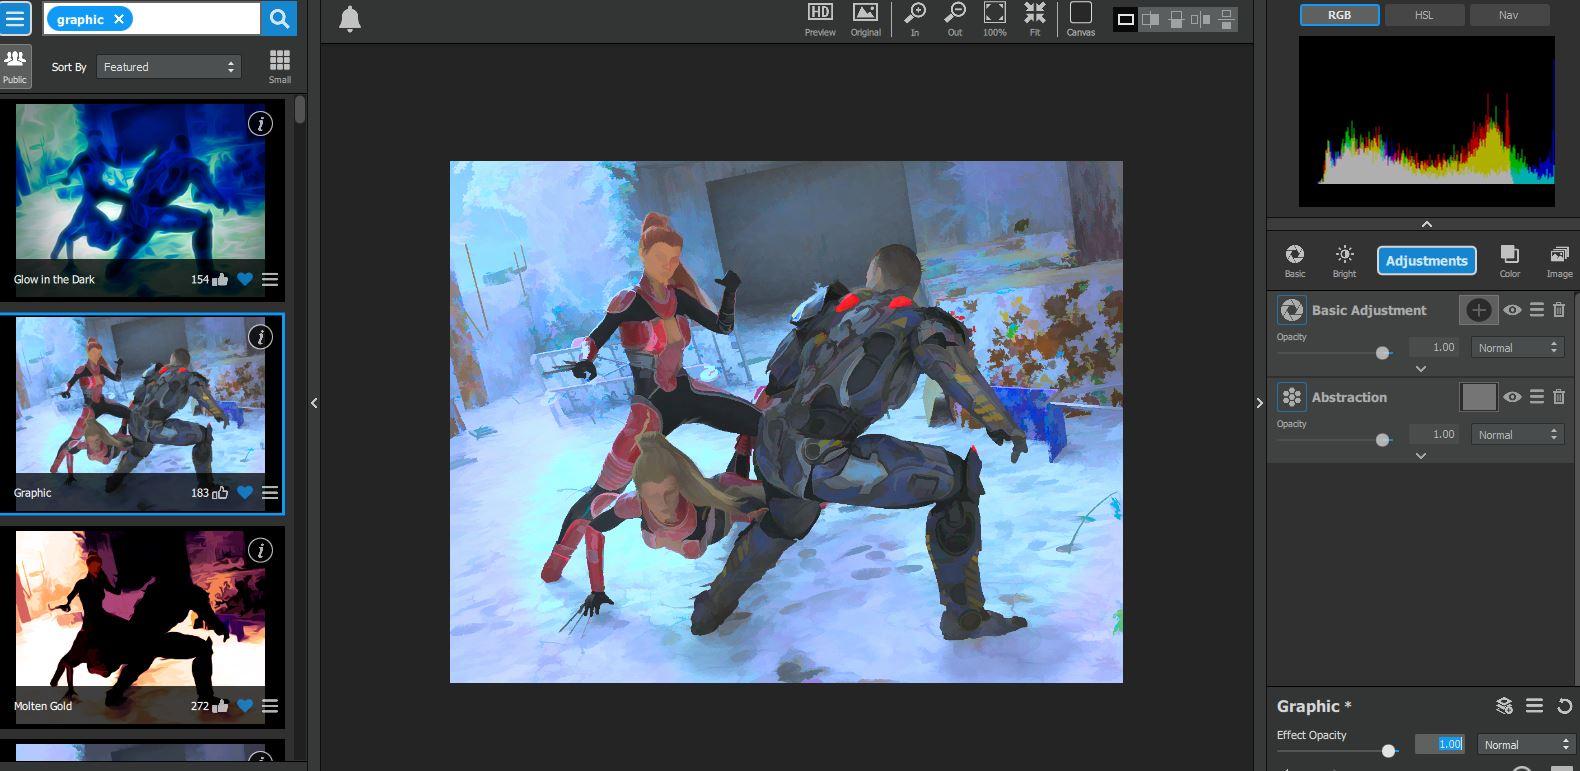Expand the Basic Adjustment settings
Viewport: 1580px width, 771px height.
click(x=1421, y=369)
